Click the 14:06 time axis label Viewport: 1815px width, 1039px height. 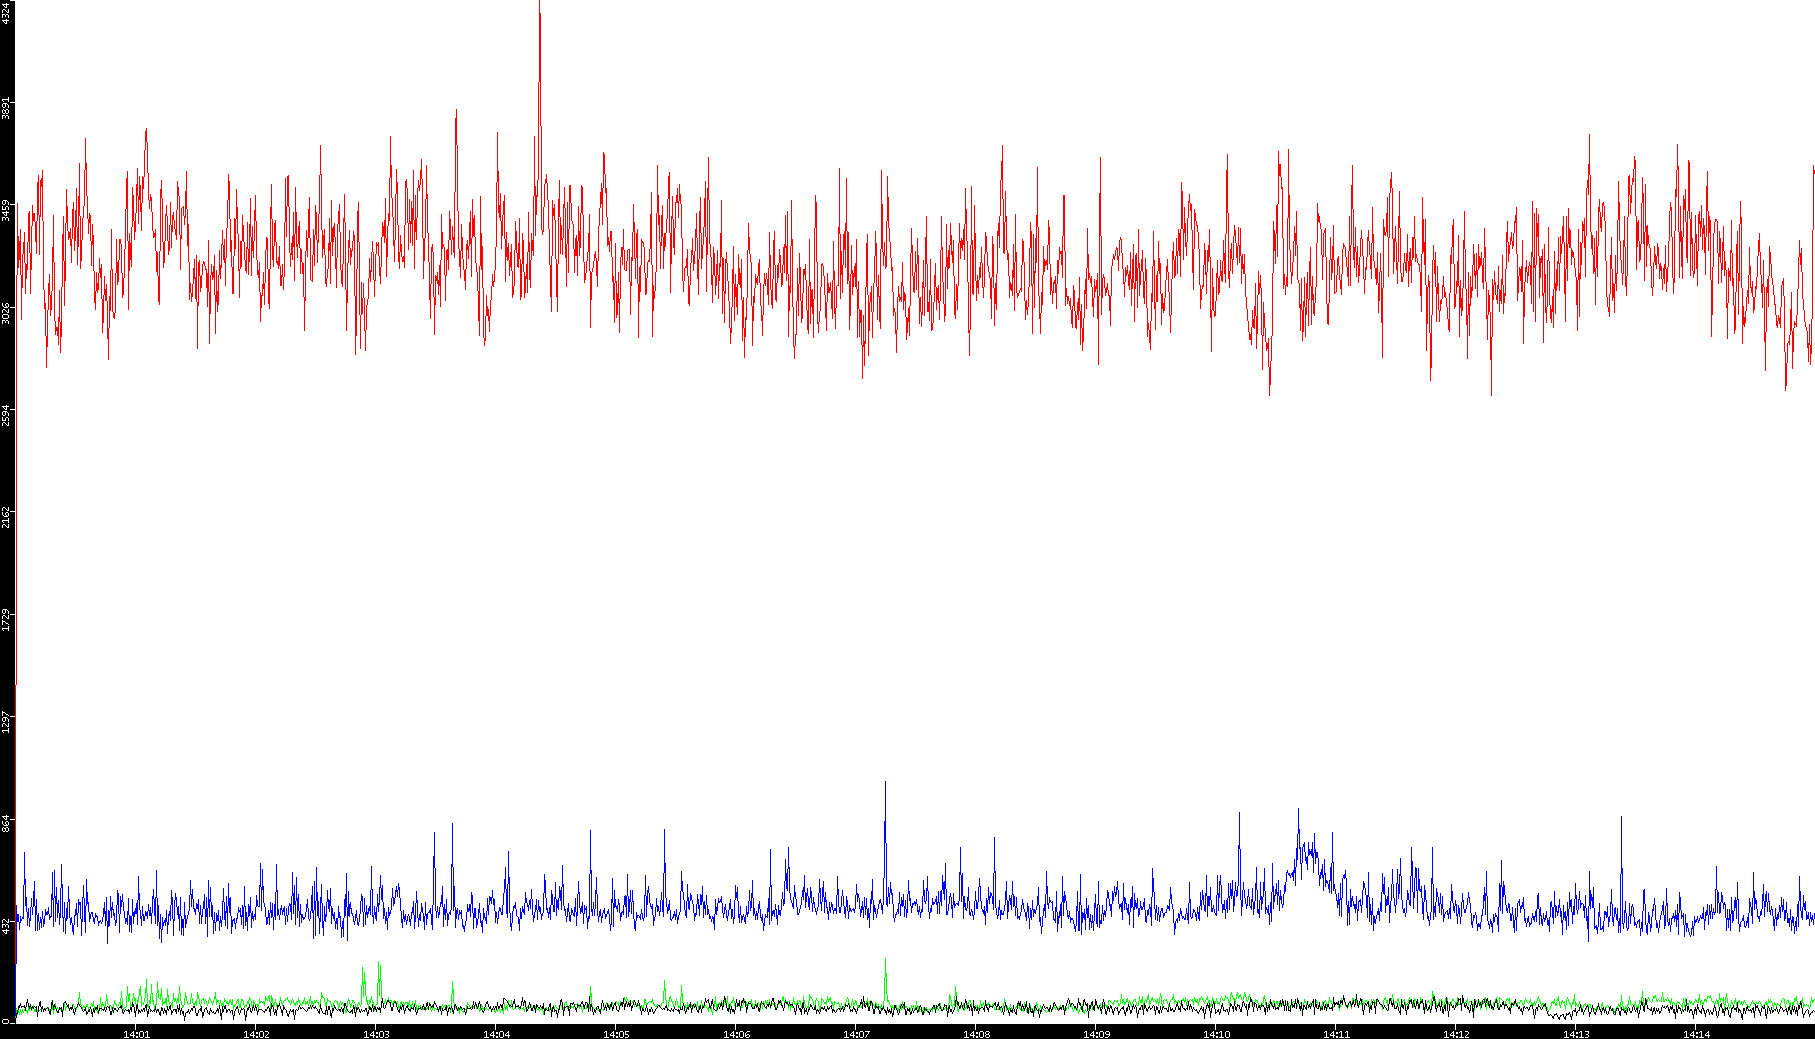pos(737,1034)
